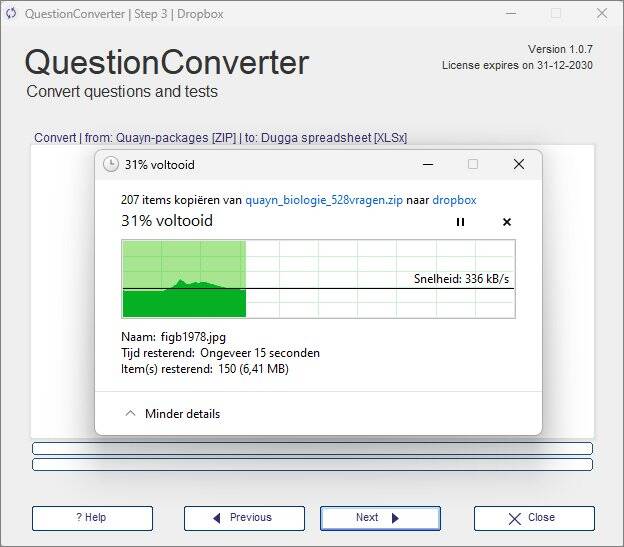Screen dimensions: 624x547
Task: Close the QuestionConverter window via title bar X
Action: (602, 13)
